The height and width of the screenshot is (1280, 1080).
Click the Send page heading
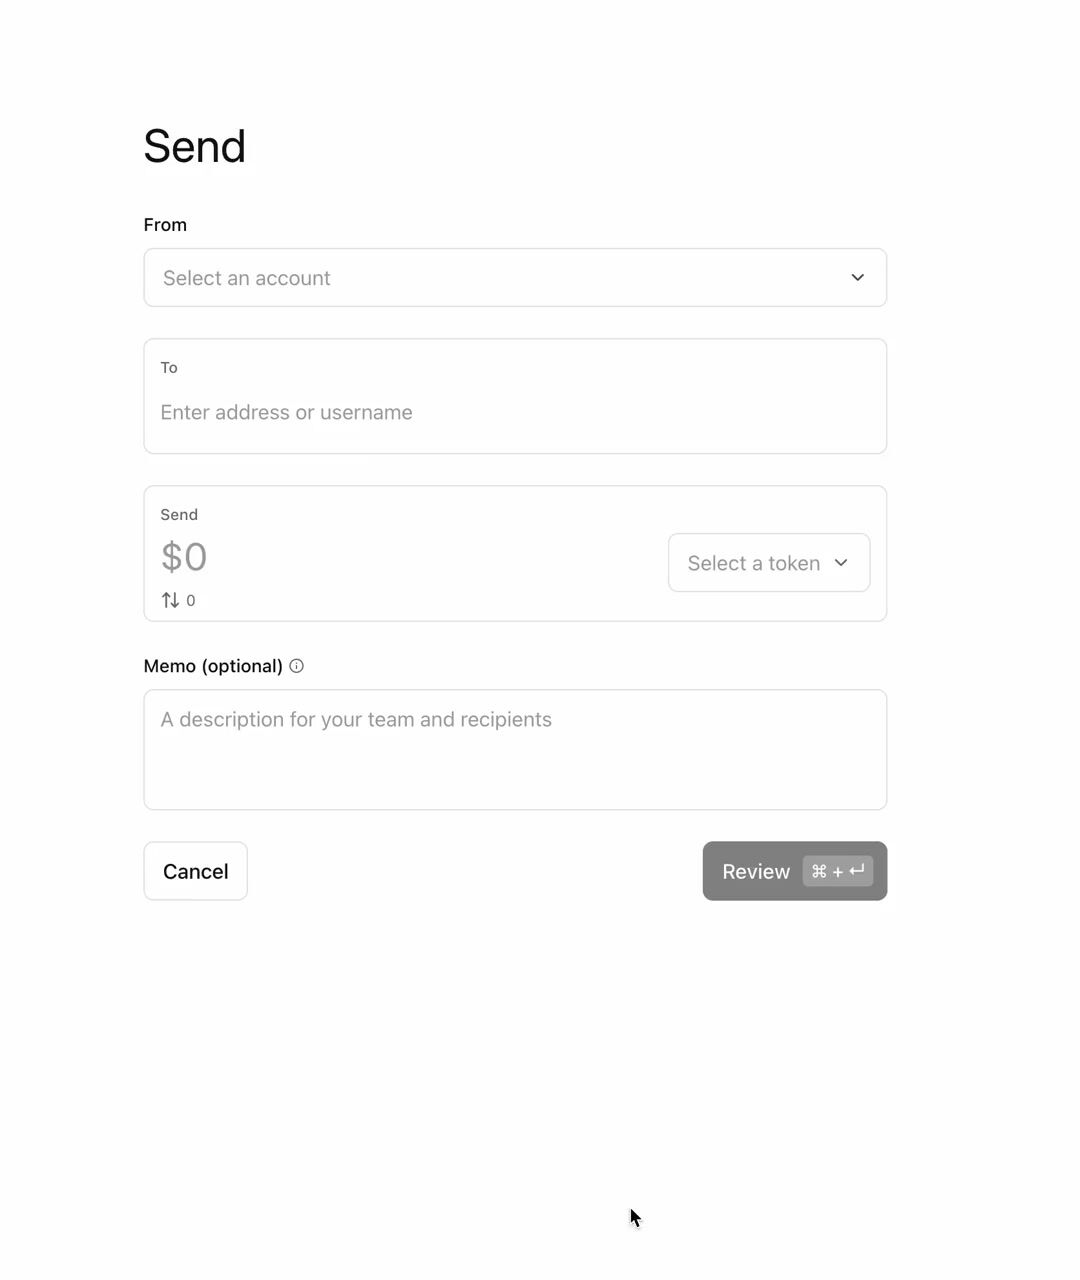[x=194, y=147]
